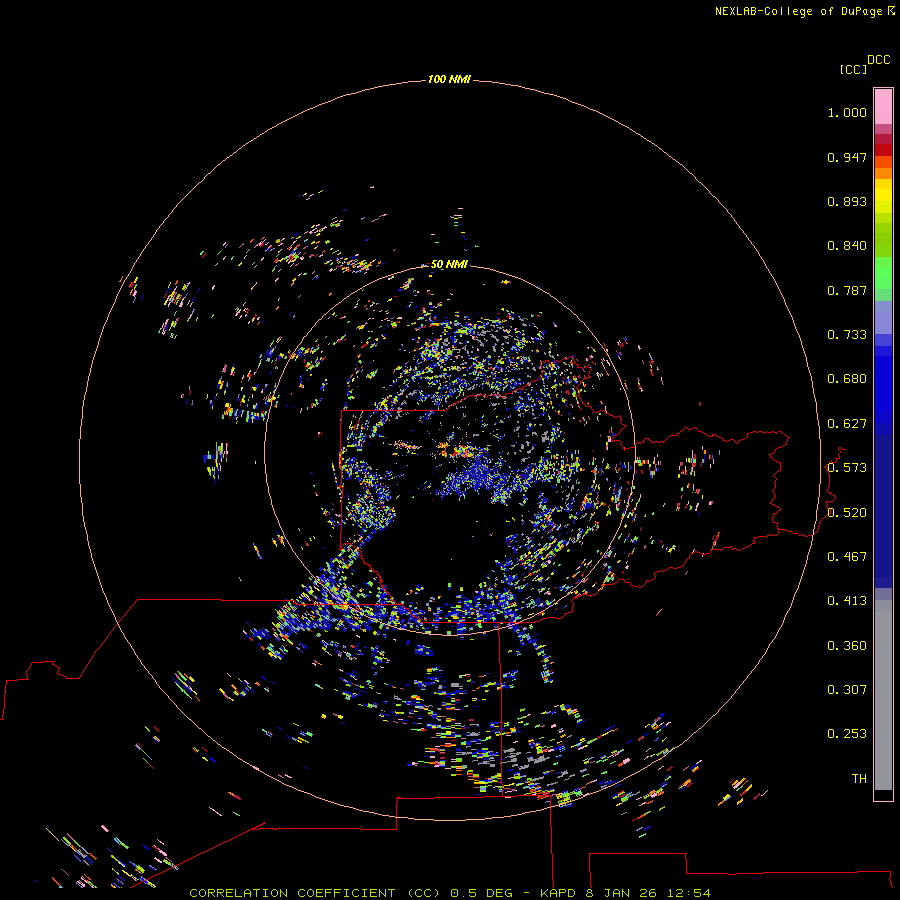The height and width of the screenshot is (900, 900).
Task: Click the DCC label above the color bar
Action: (x=878, y=60)
